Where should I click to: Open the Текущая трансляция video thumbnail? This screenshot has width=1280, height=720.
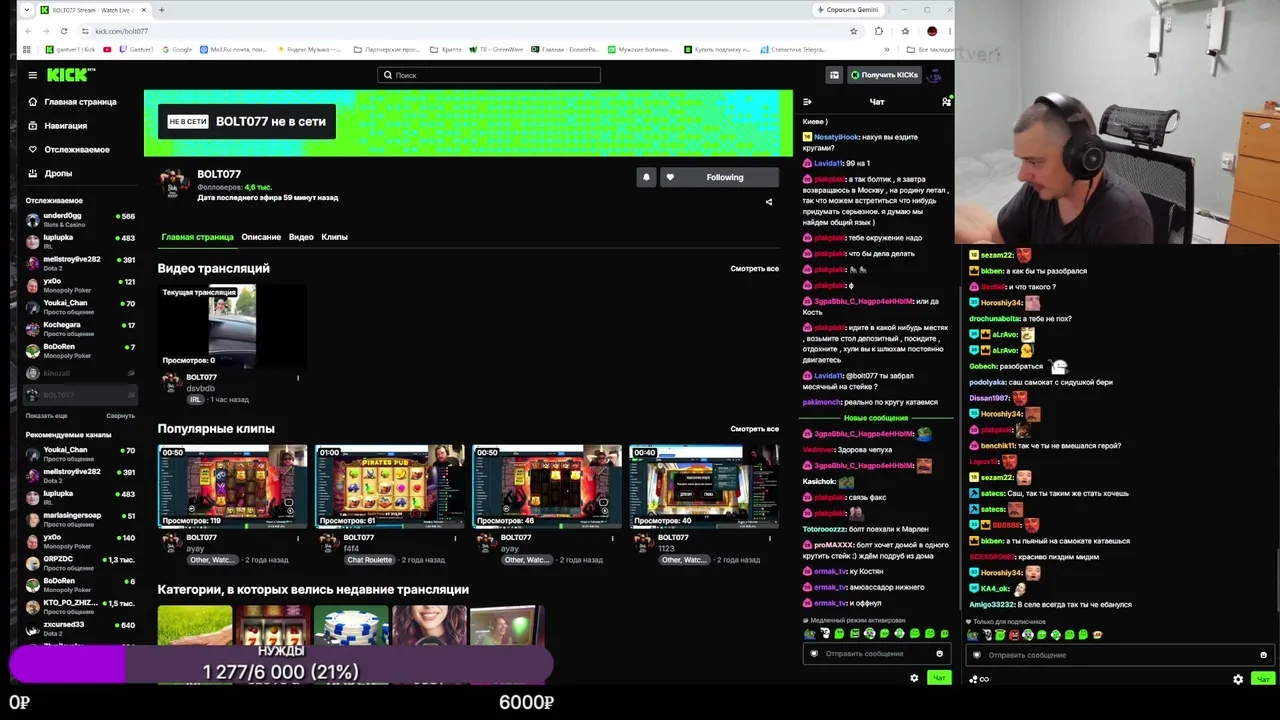tap(232, 326)
